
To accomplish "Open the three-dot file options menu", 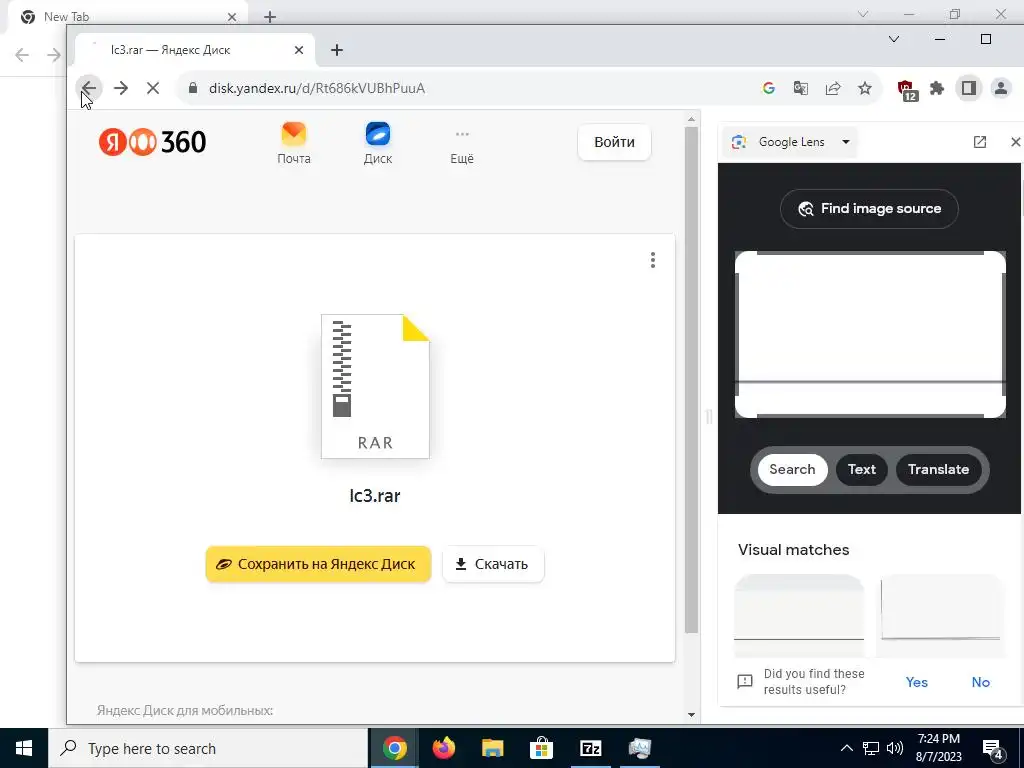I will click(x=652, y=260).
